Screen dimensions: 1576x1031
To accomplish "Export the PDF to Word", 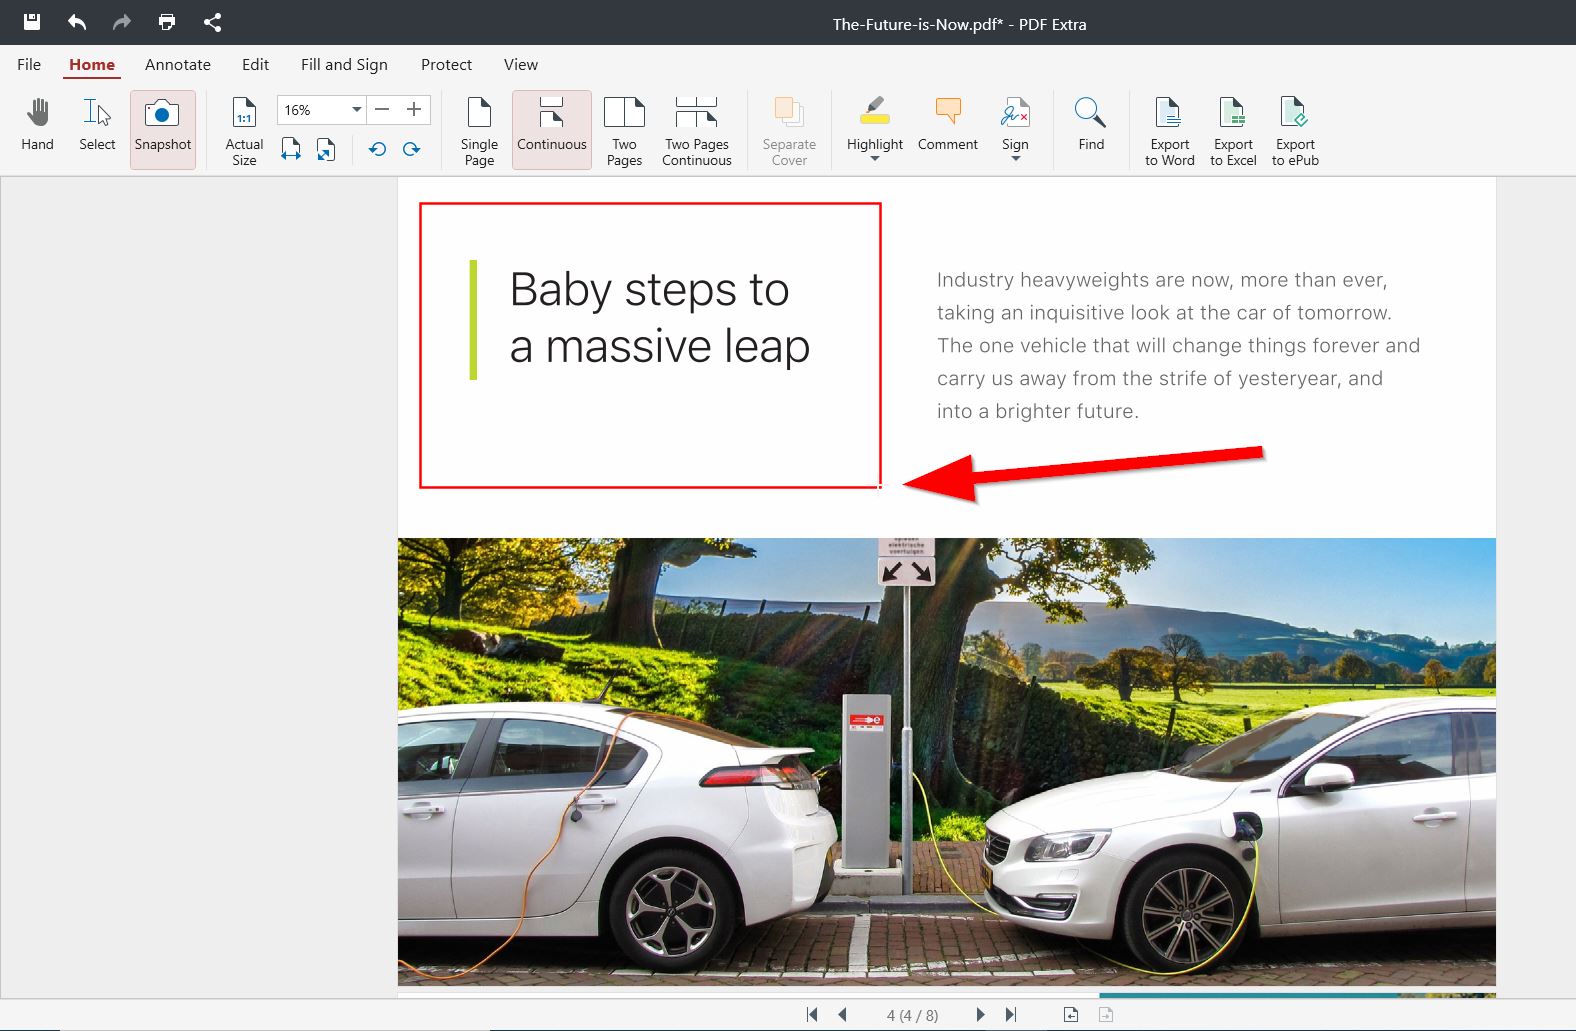I will tap(1169, 131).
